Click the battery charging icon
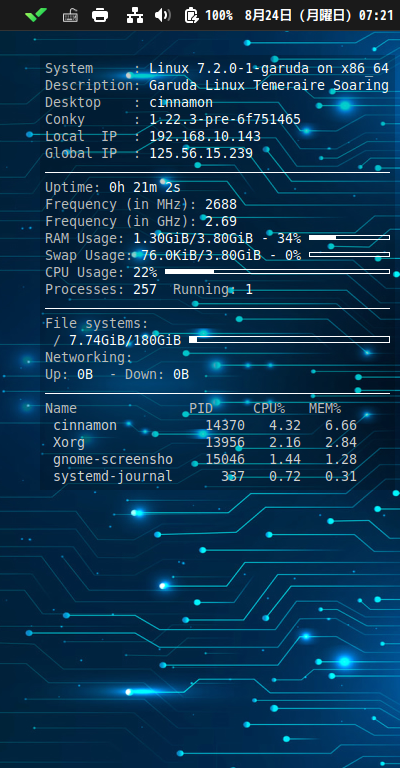 coord(191,16)
